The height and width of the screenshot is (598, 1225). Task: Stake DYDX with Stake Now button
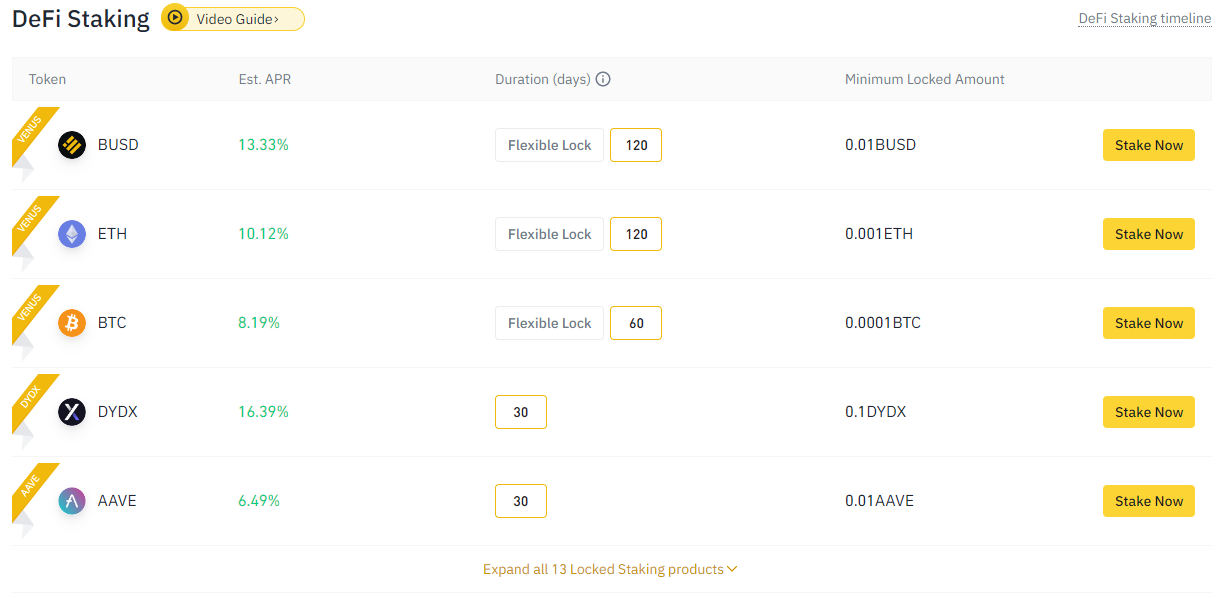[x=1148, y=412]
